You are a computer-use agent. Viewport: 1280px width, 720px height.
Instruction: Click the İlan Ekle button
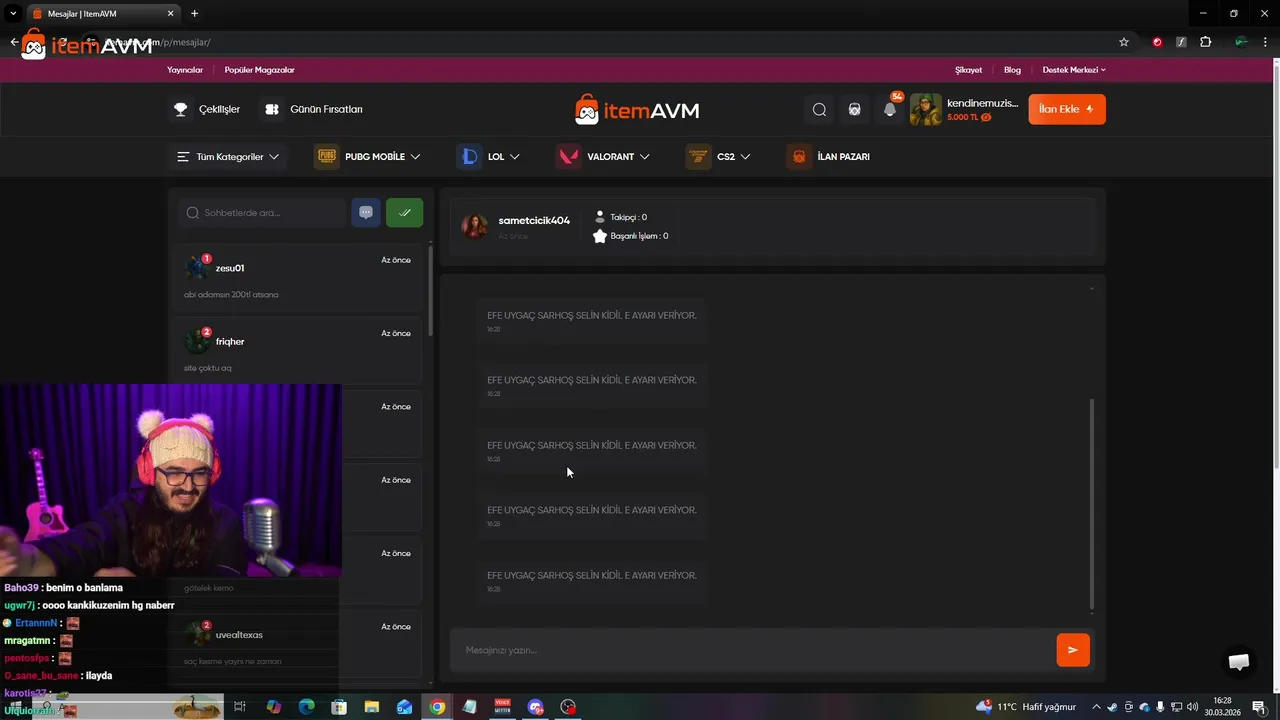[1067, 109]
